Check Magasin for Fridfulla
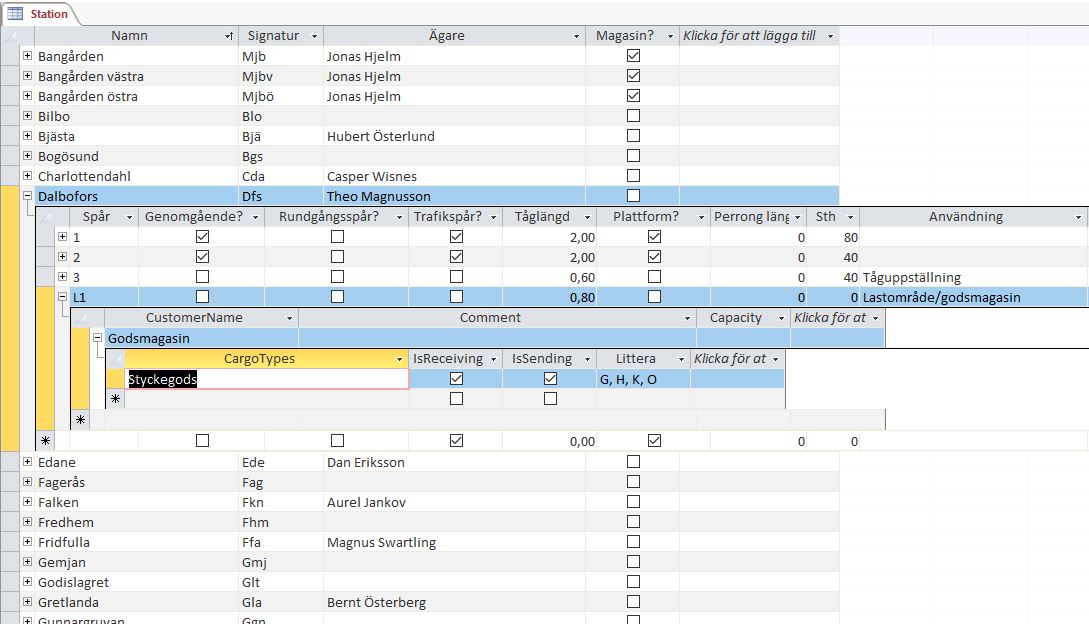 click(x=633, y=541)
